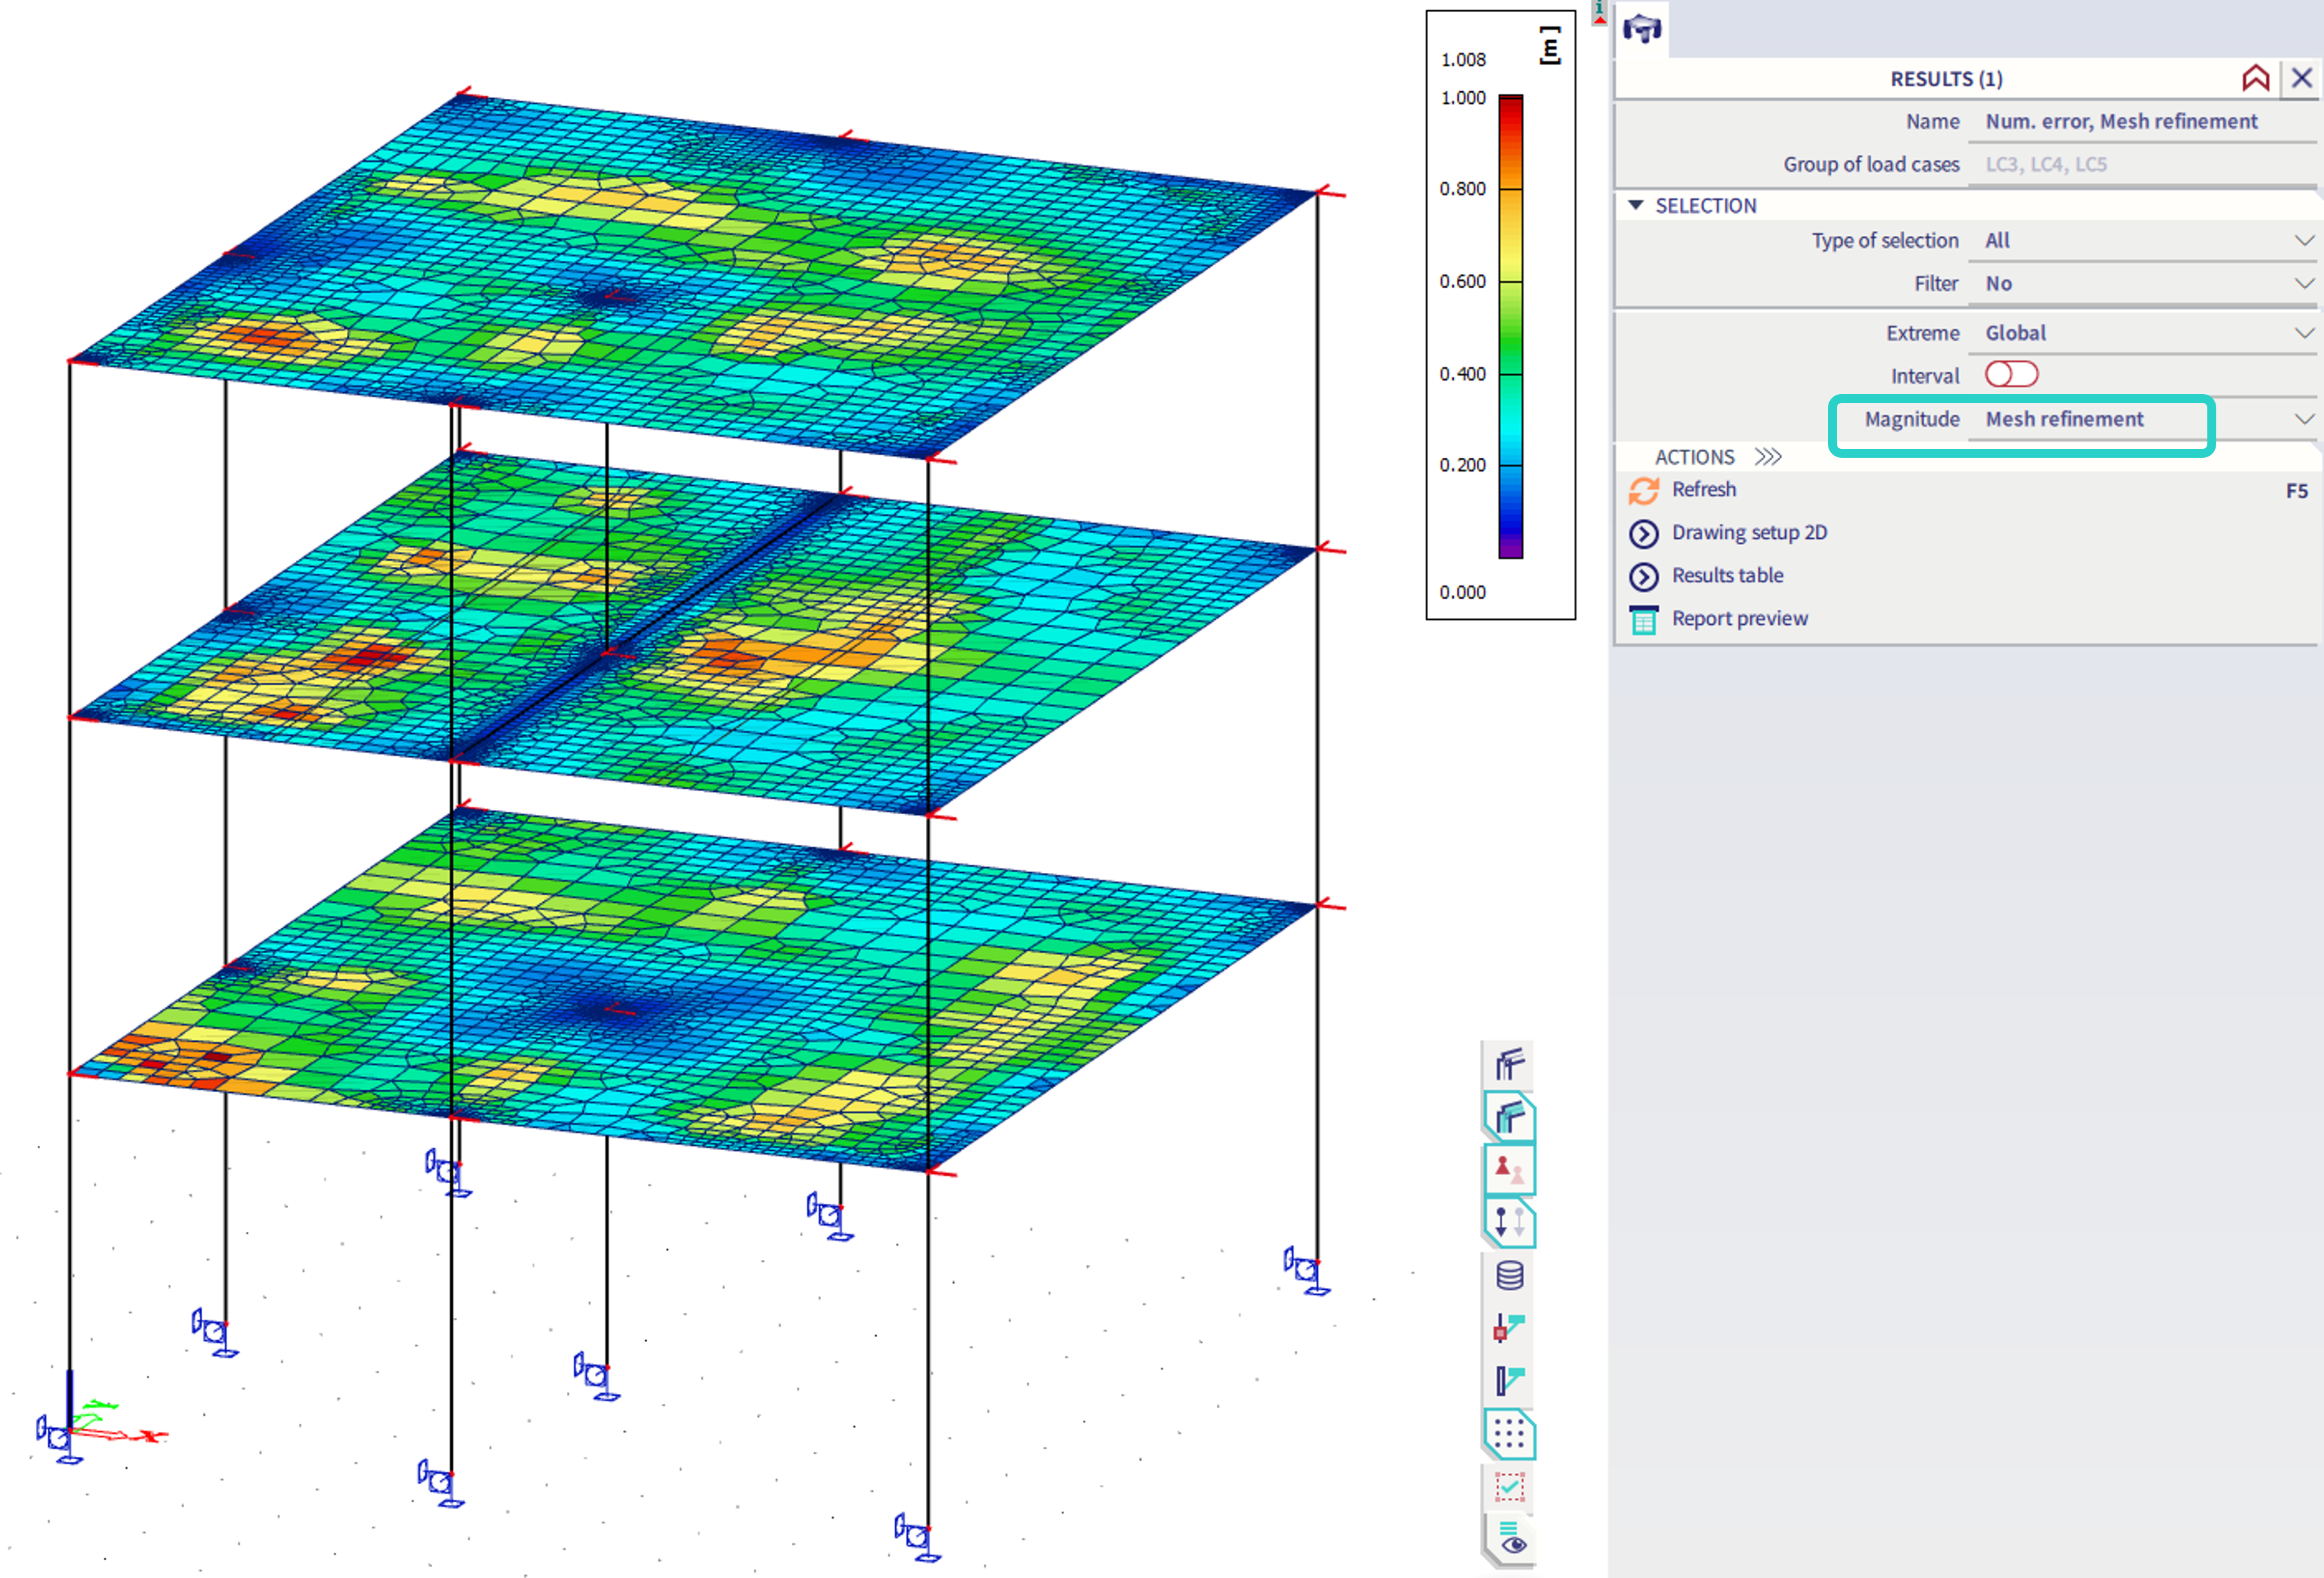Click the supports display pawn icon

(1508, 1168)
